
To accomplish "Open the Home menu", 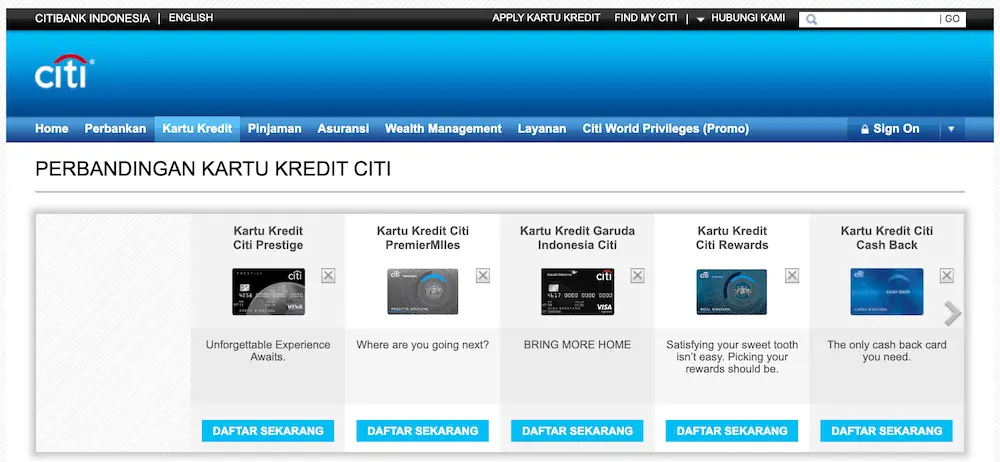I will pos(52,129).
